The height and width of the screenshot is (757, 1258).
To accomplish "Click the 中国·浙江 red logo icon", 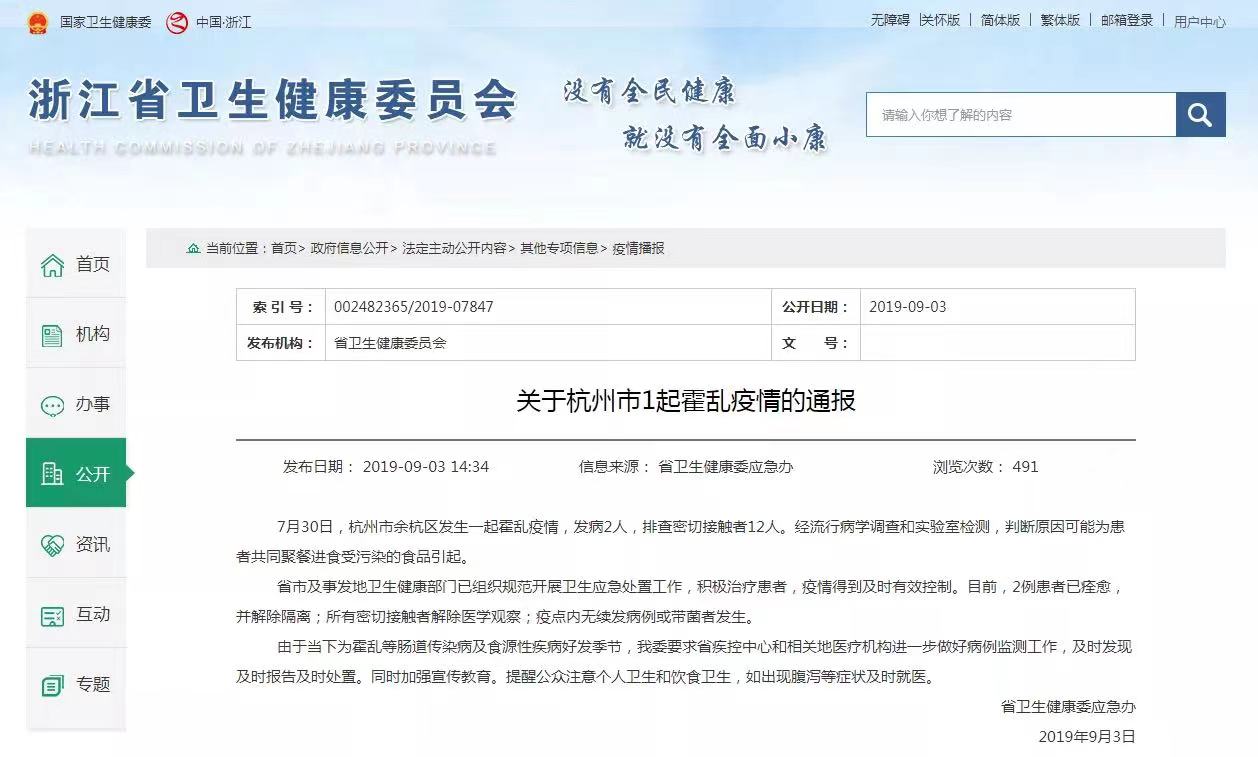I will 177,22.
